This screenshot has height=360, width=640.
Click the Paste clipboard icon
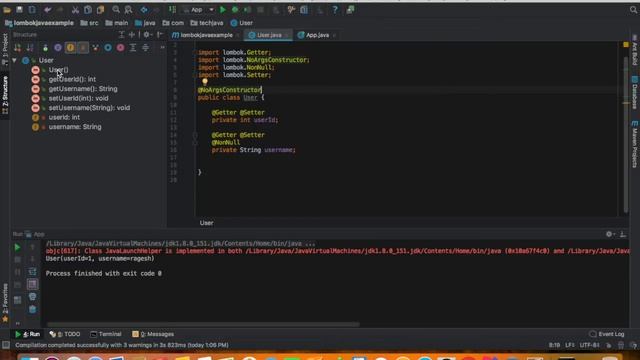pos(100,10)
